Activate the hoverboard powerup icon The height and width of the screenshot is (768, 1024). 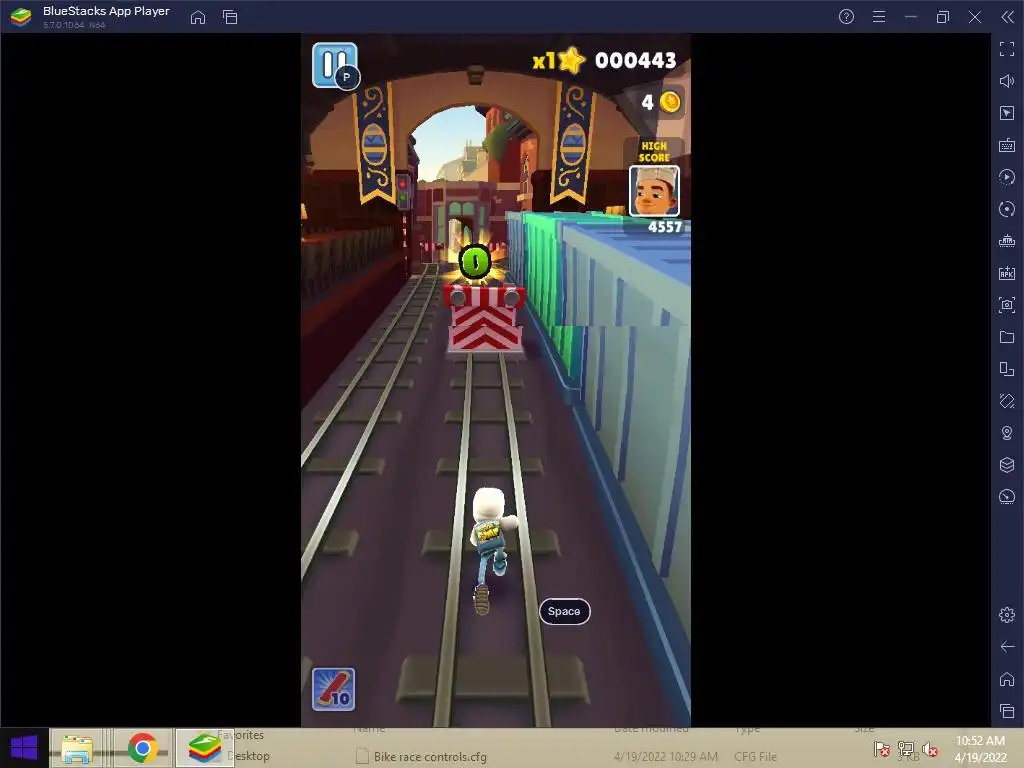333,689
